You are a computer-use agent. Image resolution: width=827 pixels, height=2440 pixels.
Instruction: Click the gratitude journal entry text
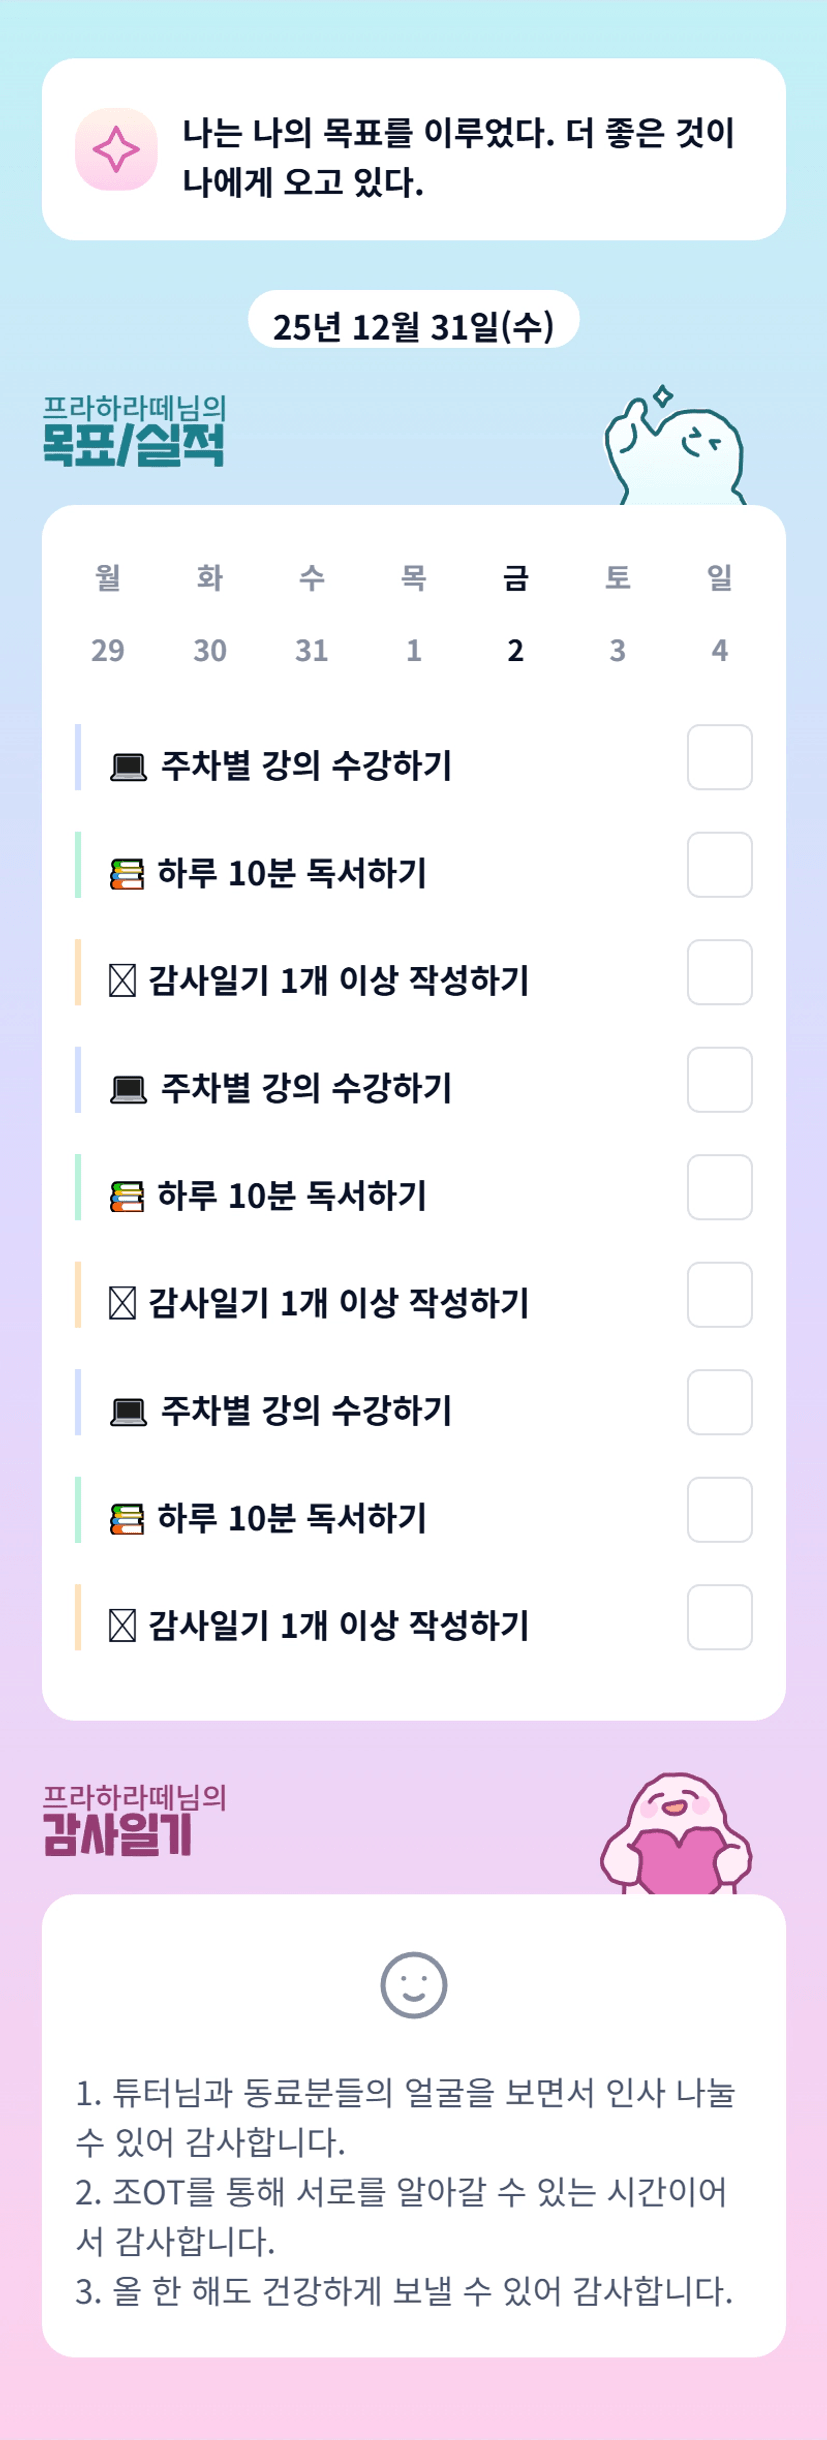[x=405, y=2191]
